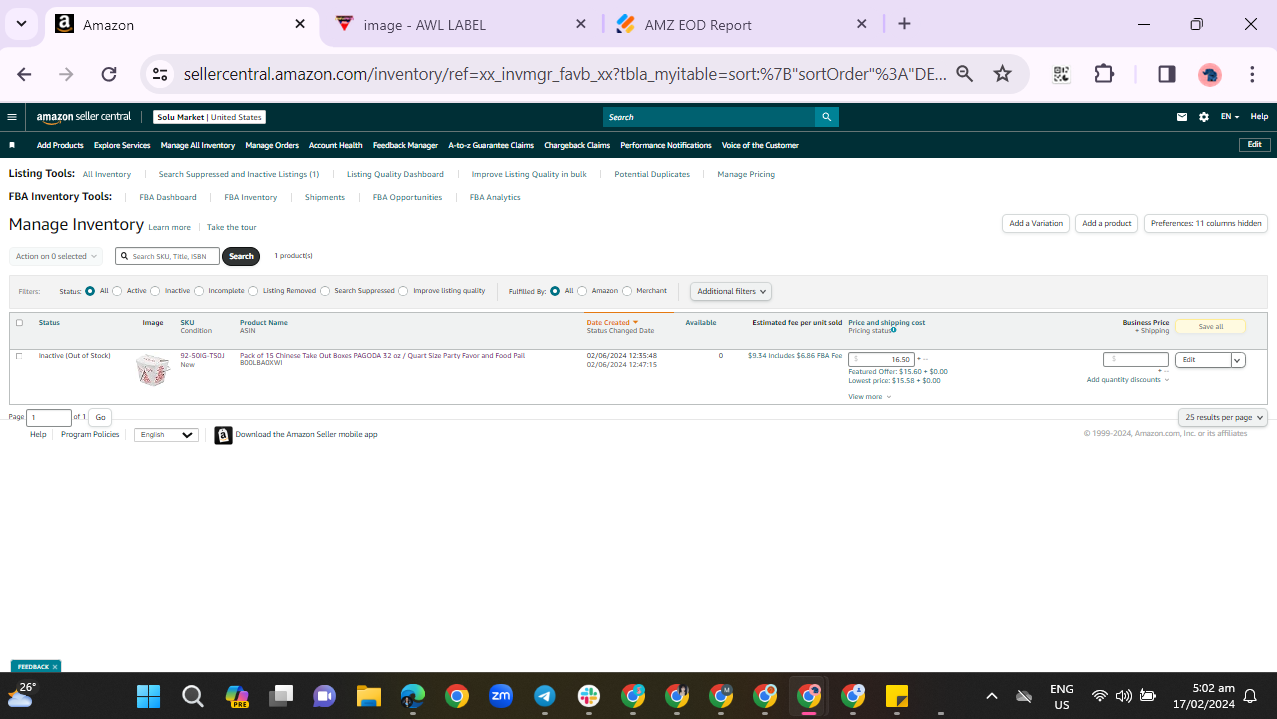This screenshot has height=719, width=1277.
Task: Open the English language dropdown in footer
Action: click(166, 435)
